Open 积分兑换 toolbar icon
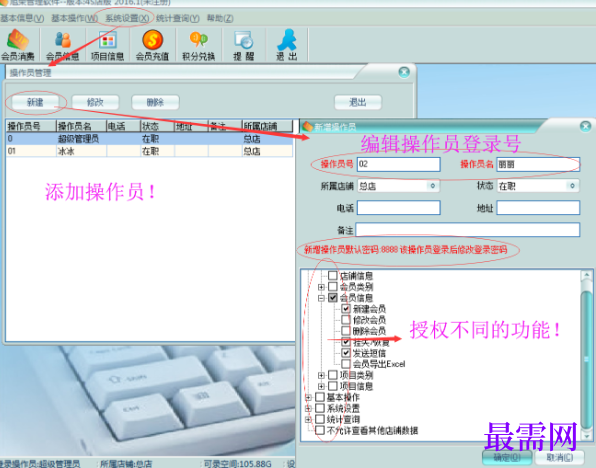 pos(198,45)
